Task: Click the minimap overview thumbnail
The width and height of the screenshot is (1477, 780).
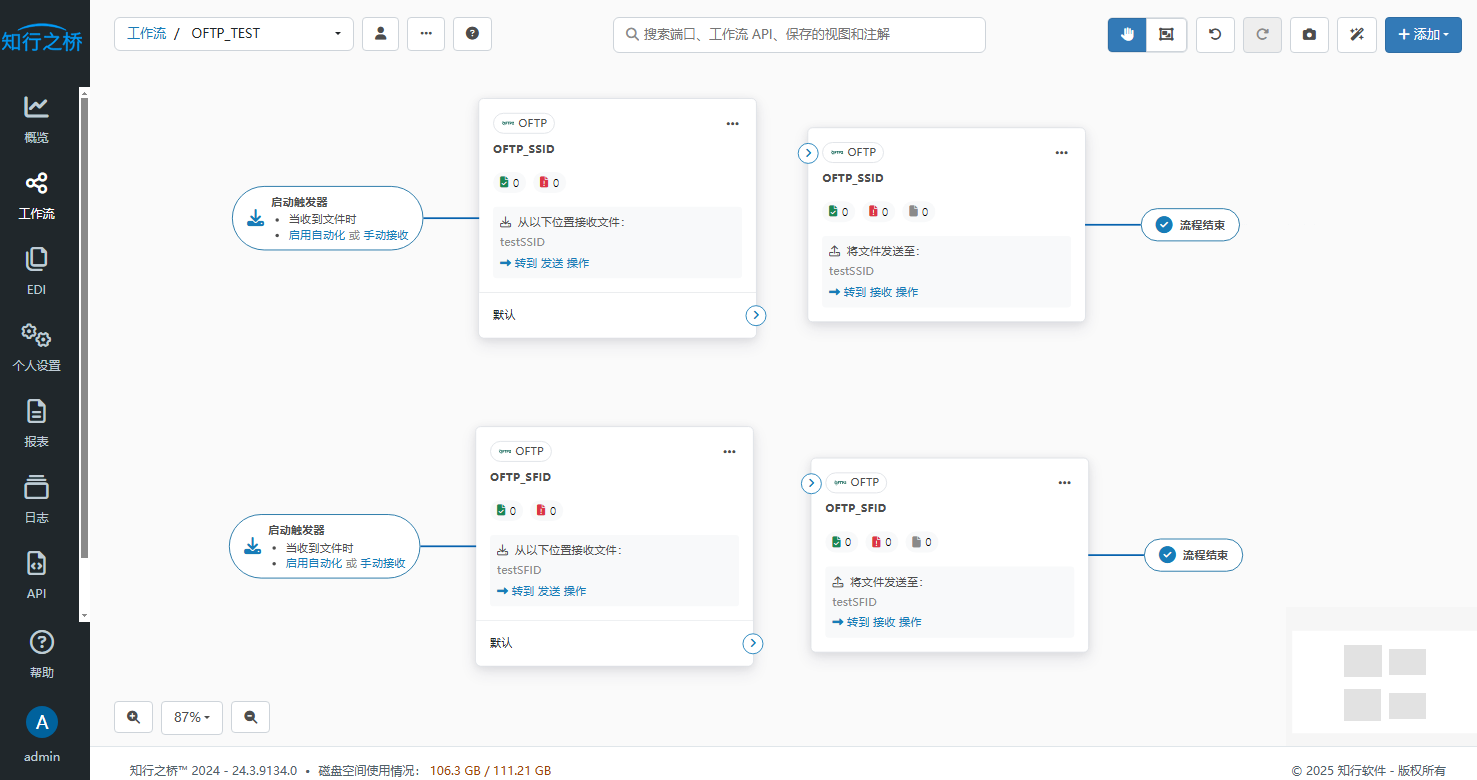Action: (x=1384, y=683)
